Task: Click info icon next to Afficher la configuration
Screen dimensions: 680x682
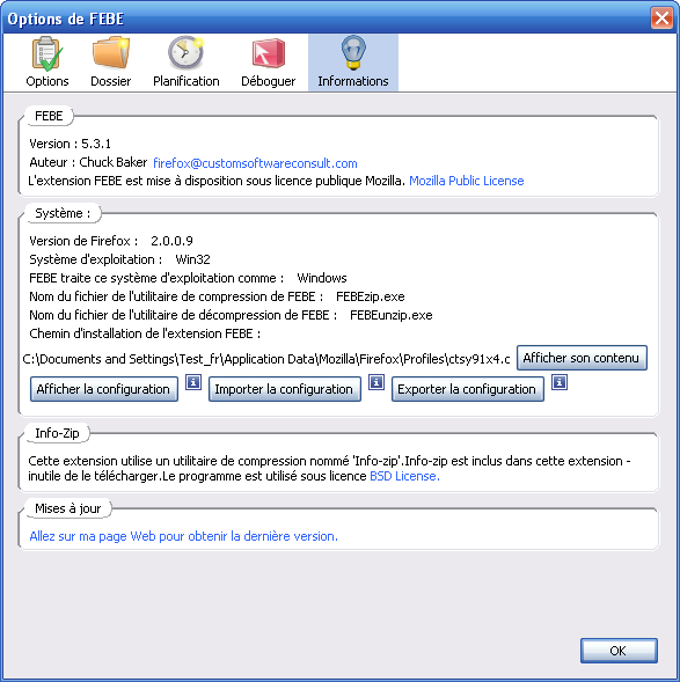Action: click(194, 382)
